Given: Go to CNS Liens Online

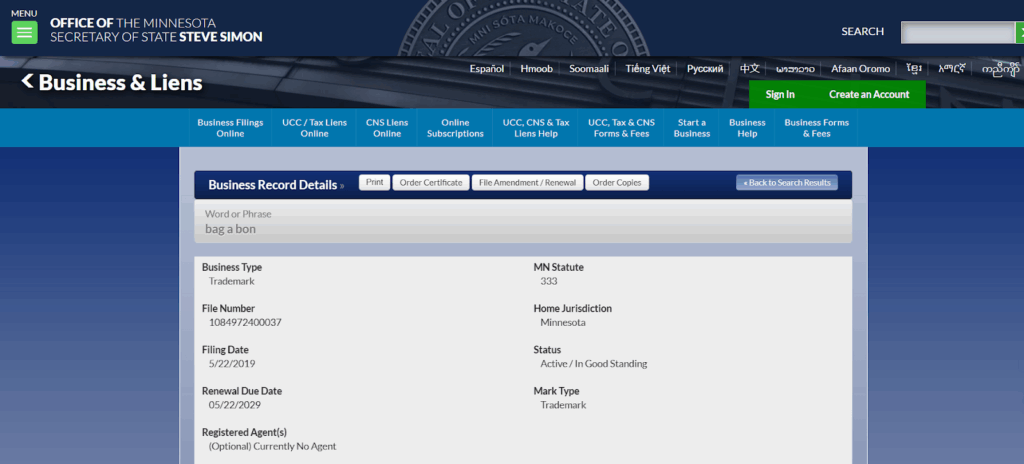Looking at the screenshot, I should [x=387, y=128].
